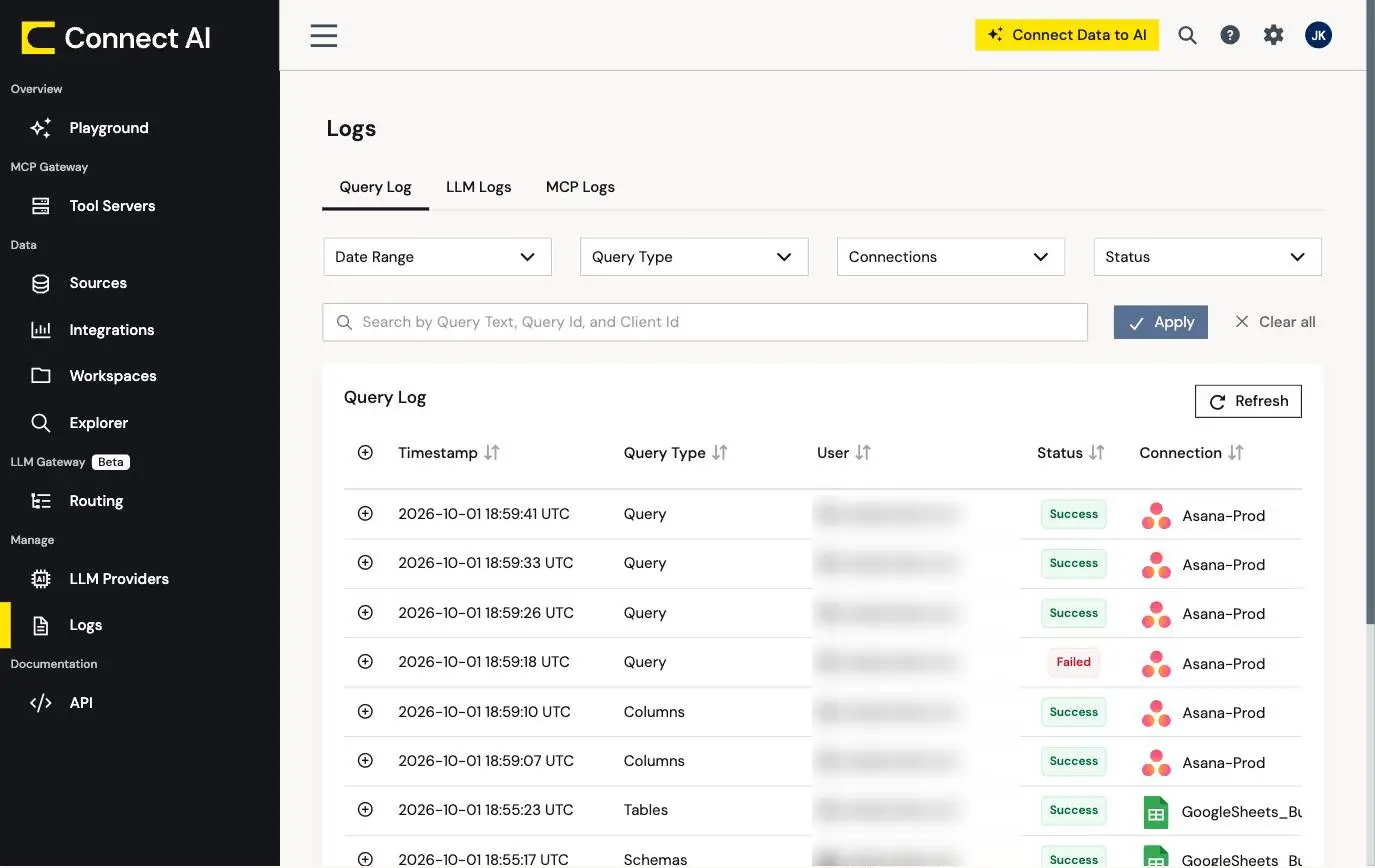Viewport: 1375px width, 868px height.
Task: Open Sources in the sidebar
Action: coord(98,283)
